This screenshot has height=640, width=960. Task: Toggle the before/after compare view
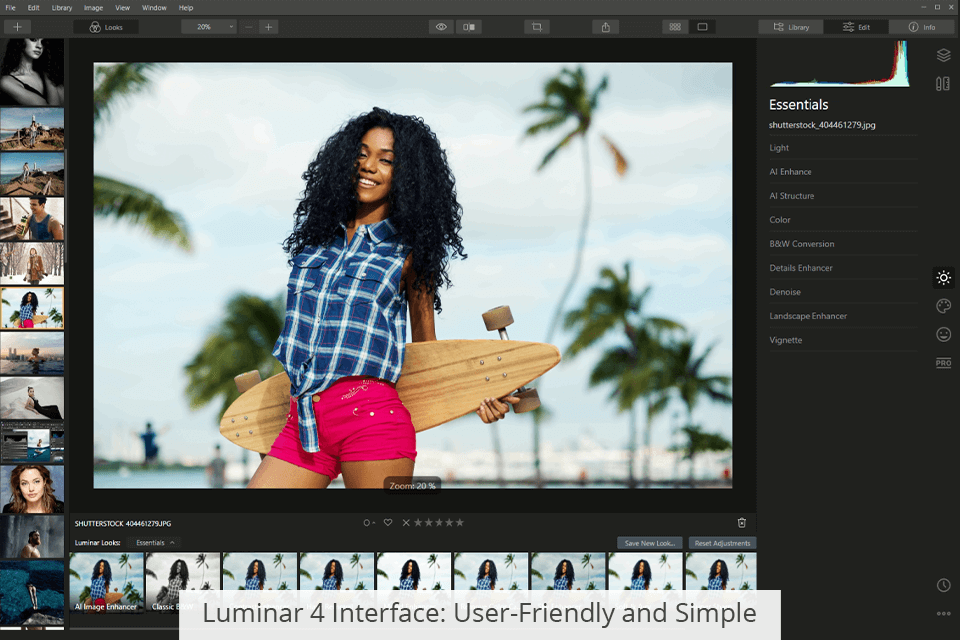coord(469,27)
